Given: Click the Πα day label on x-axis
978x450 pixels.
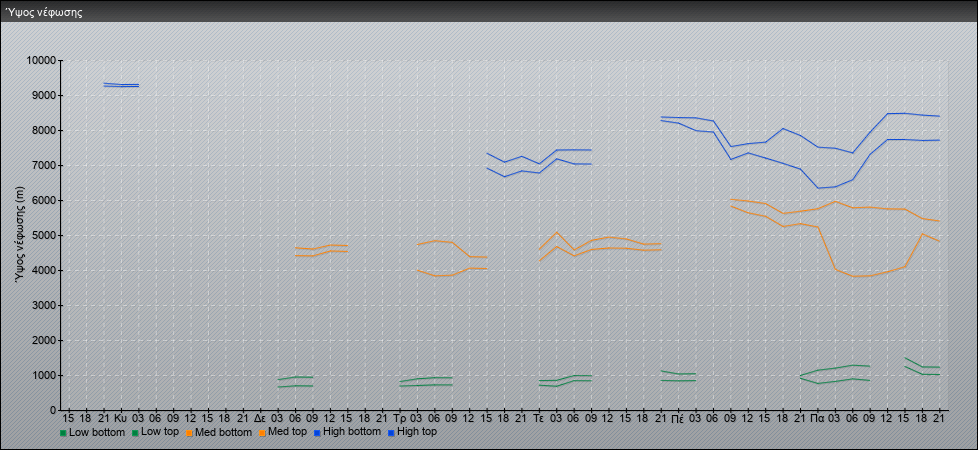Looking at the screenshot, I should [818, 418].
